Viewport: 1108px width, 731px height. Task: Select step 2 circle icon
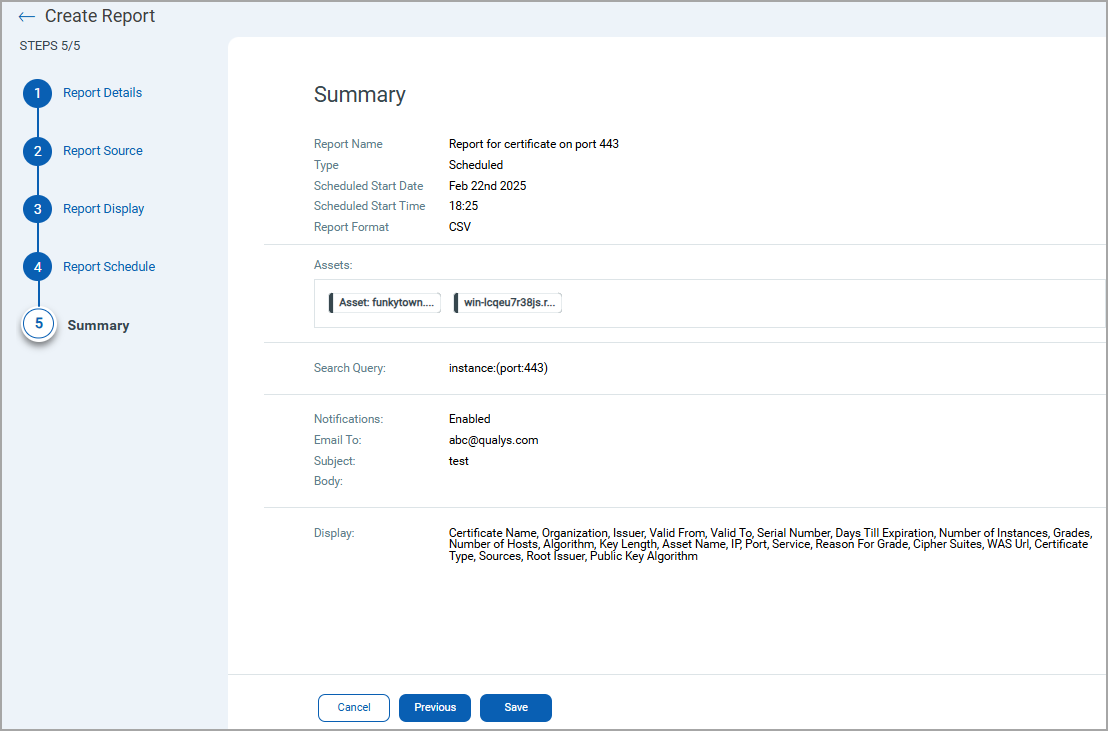coord(37,151)
